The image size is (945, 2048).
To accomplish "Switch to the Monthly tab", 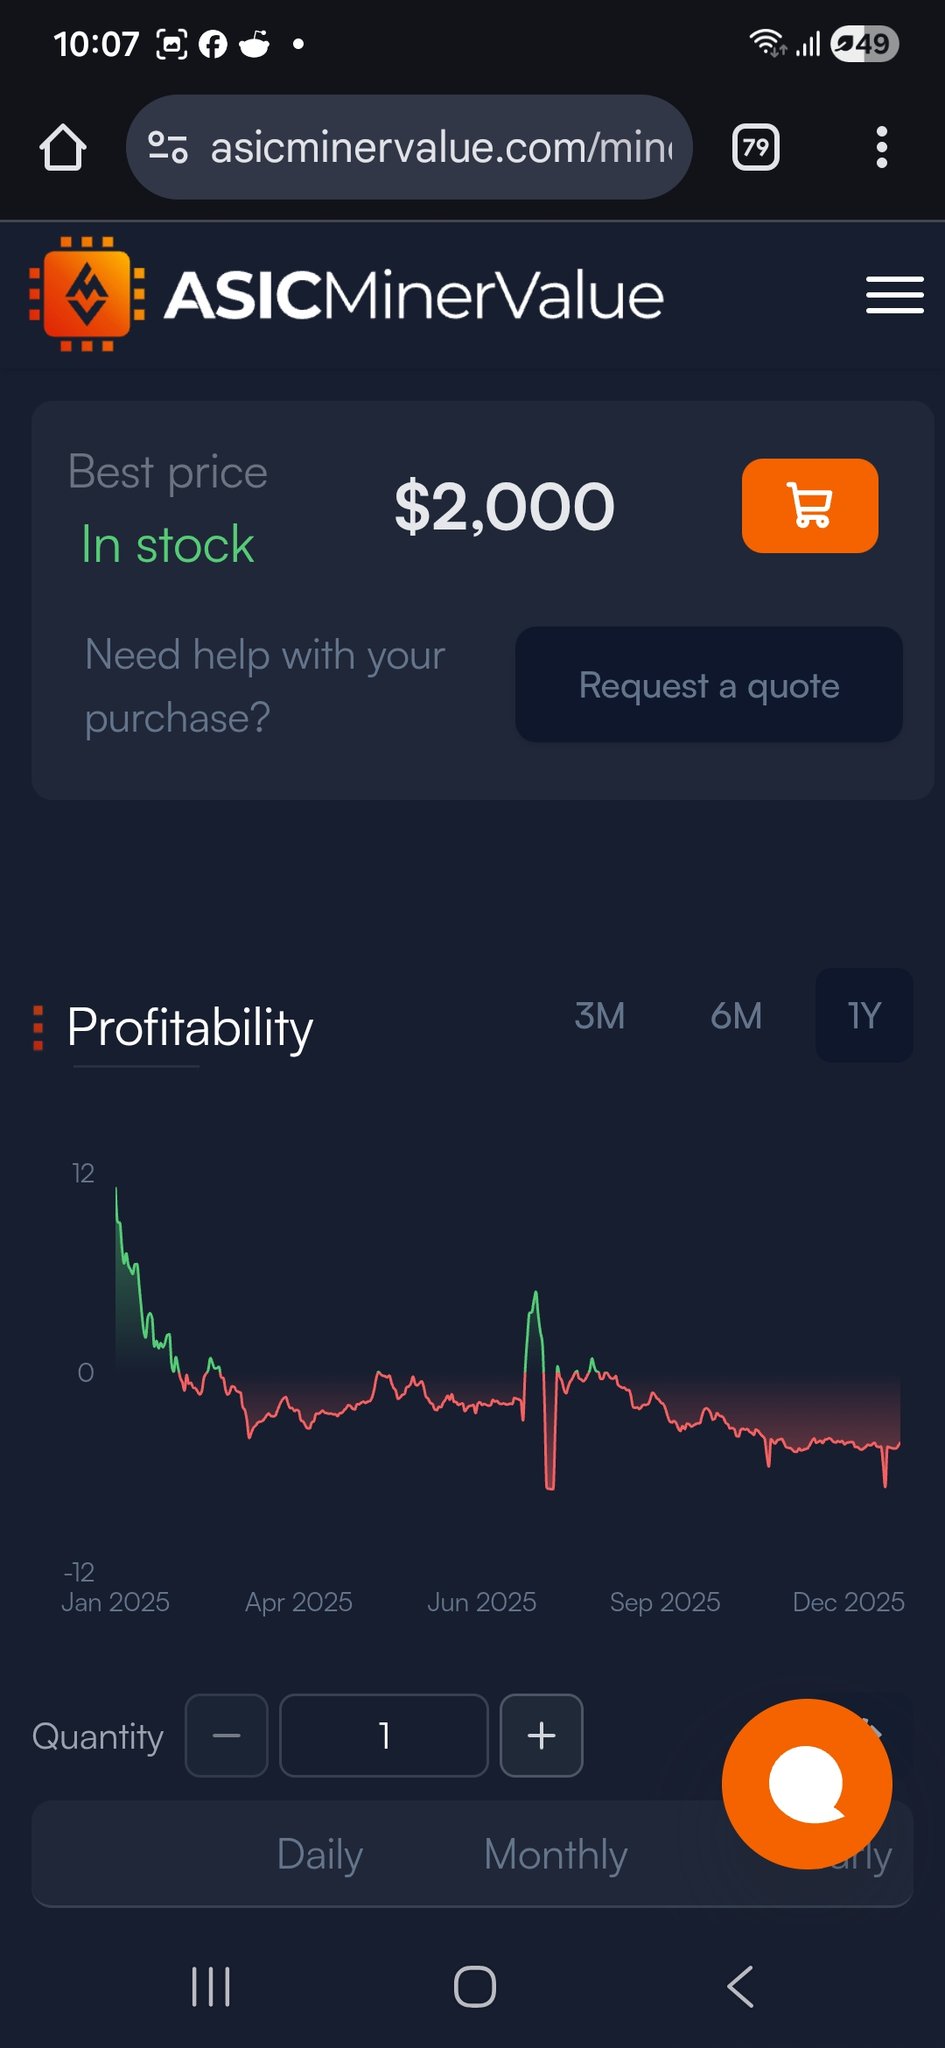I will click(x=556, y=1854).
